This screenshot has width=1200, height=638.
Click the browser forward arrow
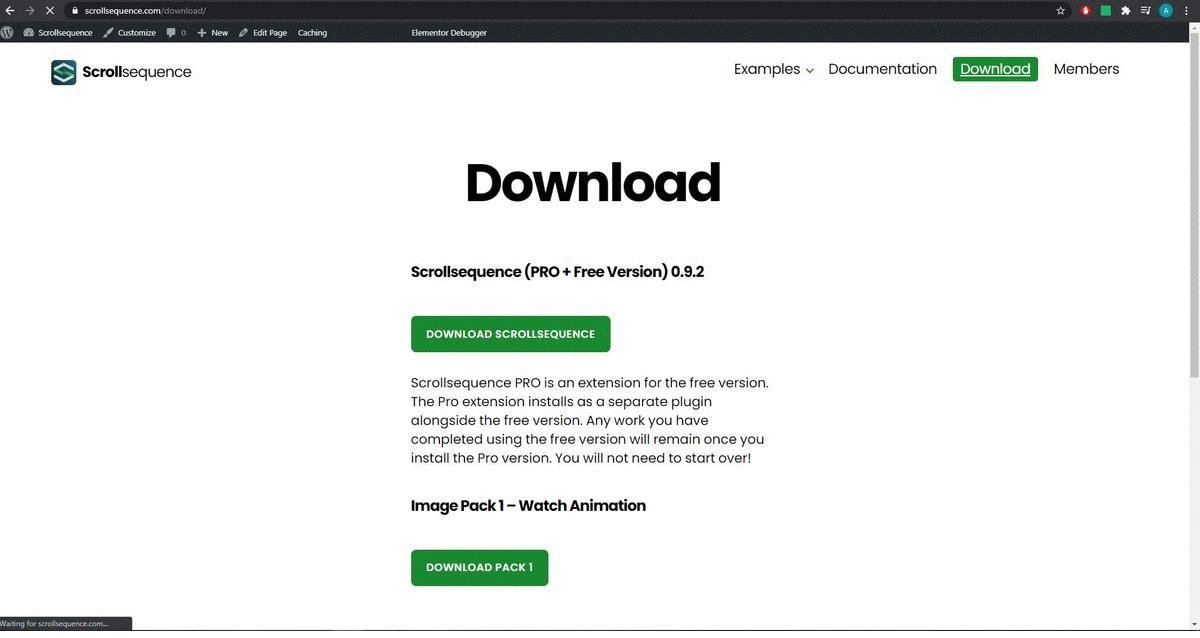(29, 10)
